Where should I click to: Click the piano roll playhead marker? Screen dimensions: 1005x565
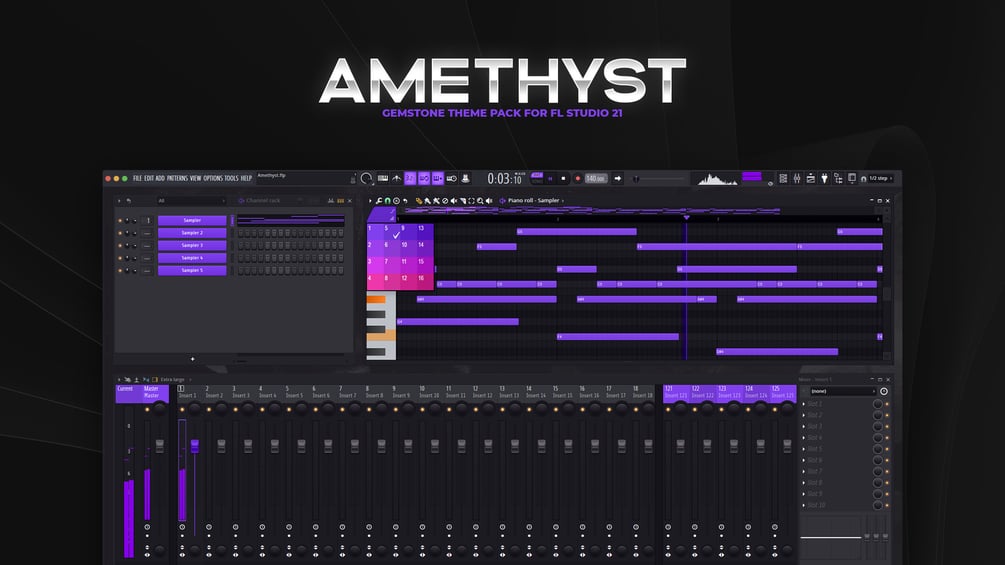click(686, 218)
